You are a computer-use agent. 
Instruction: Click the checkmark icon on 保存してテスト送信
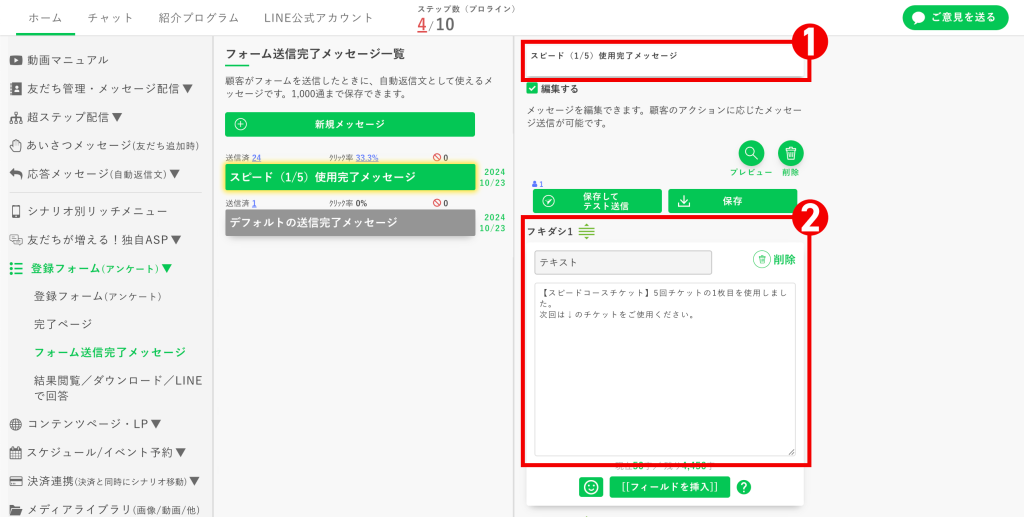point(549,201)
